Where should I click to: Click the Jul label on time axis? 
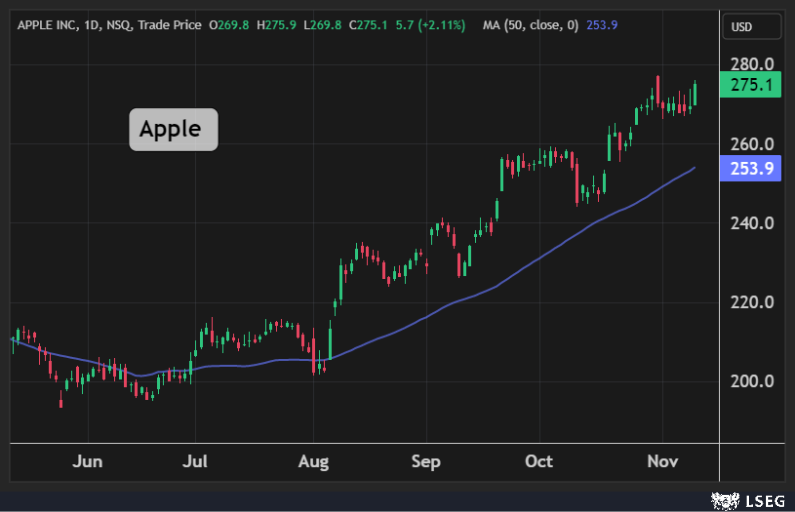click(x=196, y=462)
